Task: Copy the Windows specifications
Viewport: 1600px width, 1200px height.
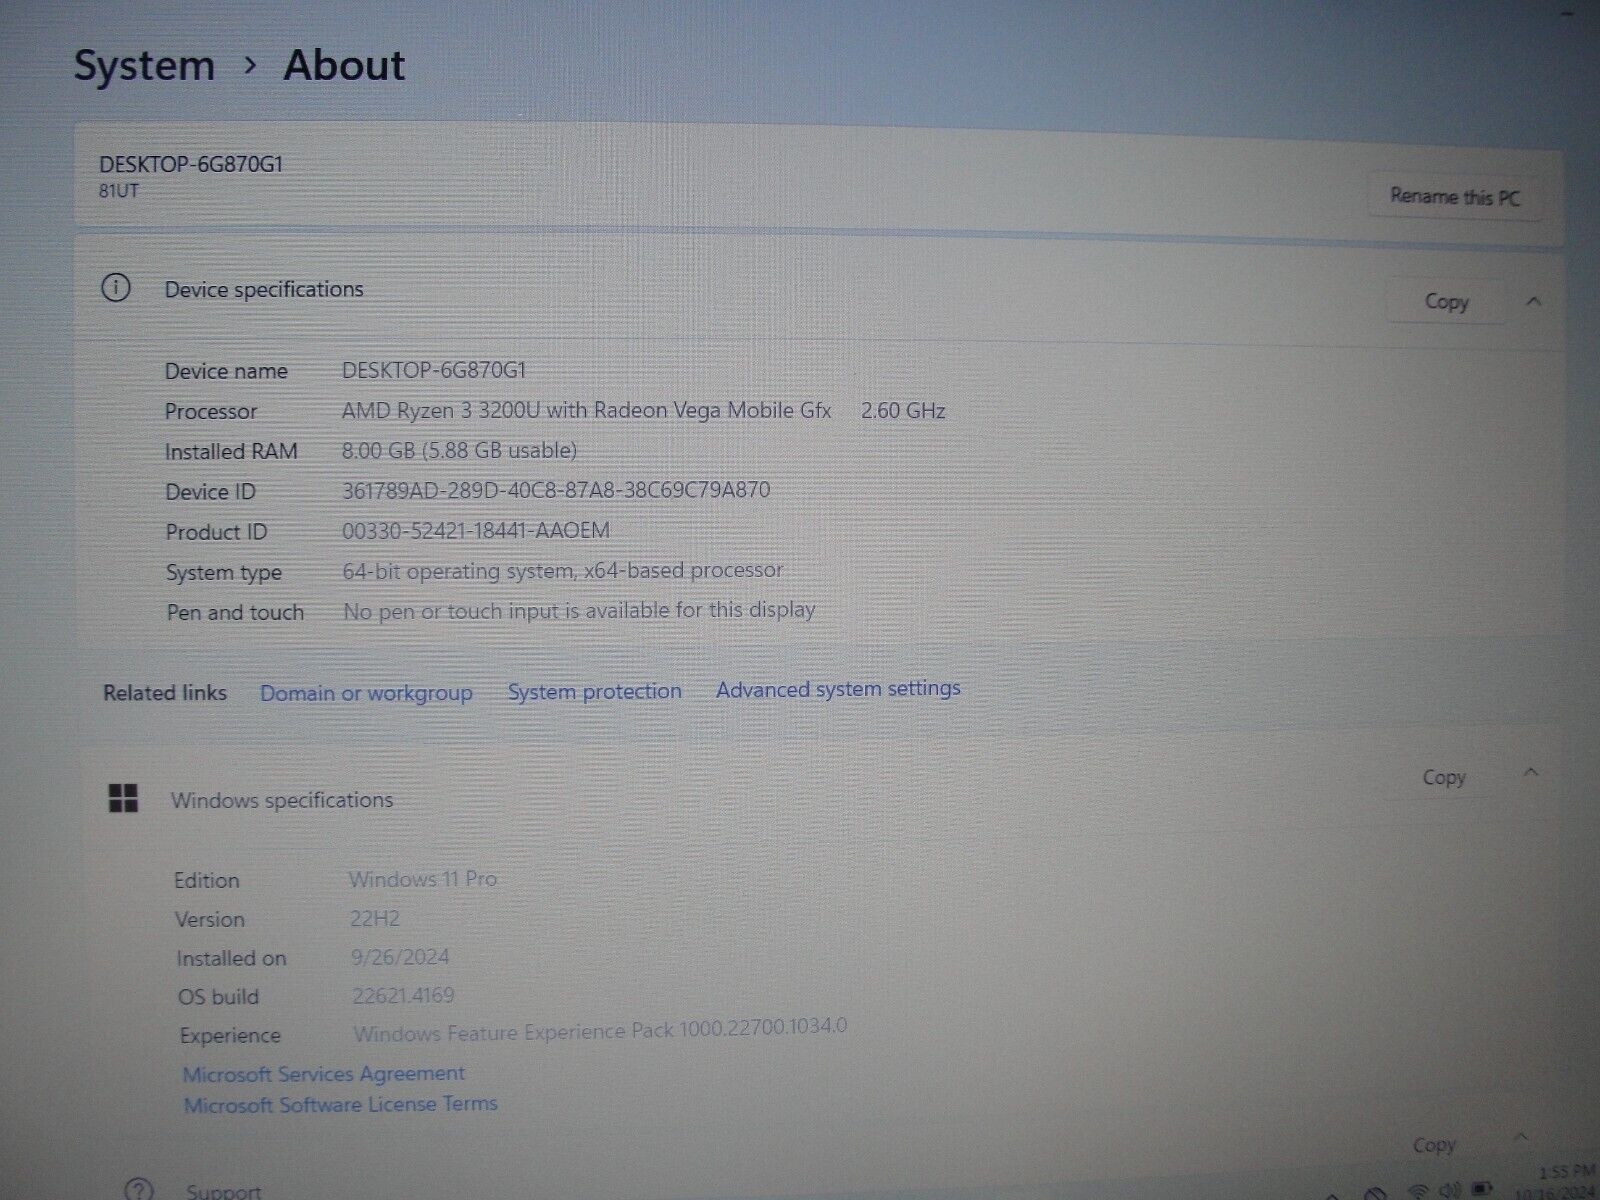Action: (x=1444, y=777)
